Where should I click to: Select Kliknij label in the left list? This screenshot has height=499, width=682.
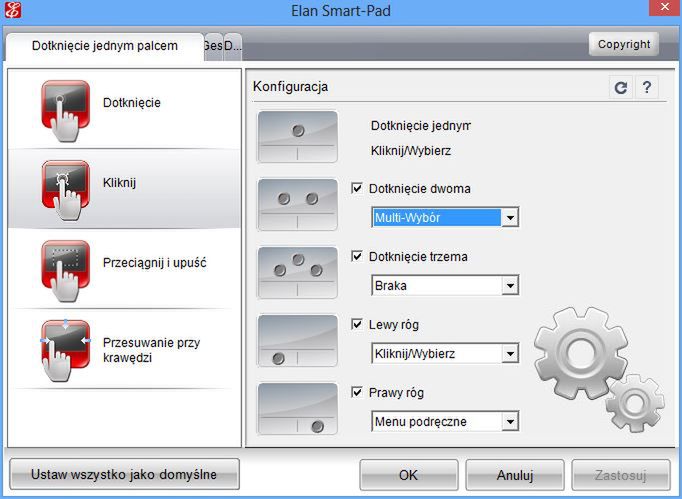[x=120, y=183]
